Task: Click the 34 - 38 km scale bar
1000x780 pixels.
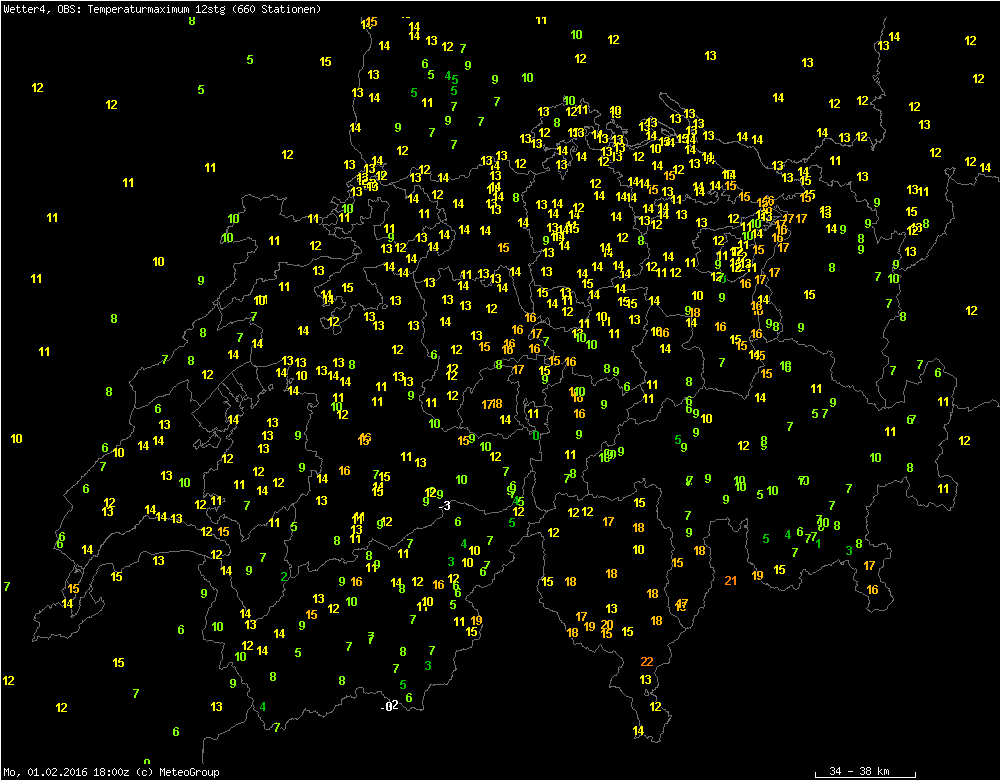Action: (859, 772)
